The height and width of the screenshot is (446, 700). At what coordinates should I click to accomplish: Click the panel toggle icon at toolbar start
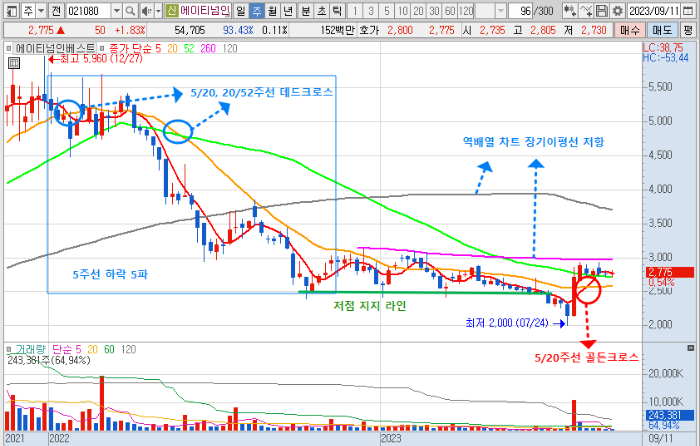pyautogui.click(x=12, y=10)
